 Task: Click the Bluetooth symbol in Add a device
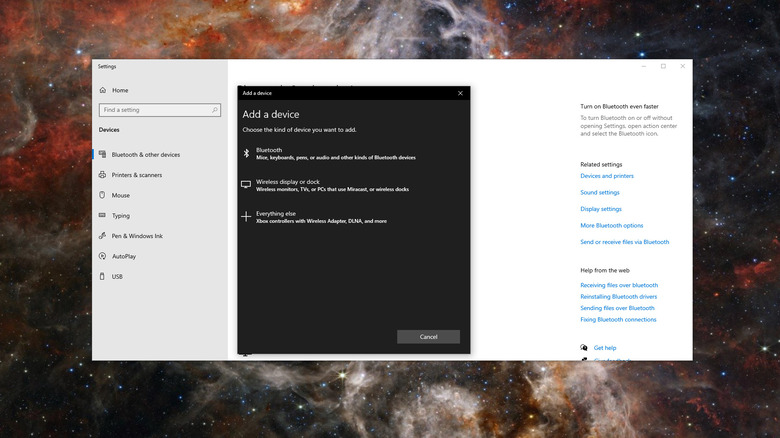click(246, 153)
